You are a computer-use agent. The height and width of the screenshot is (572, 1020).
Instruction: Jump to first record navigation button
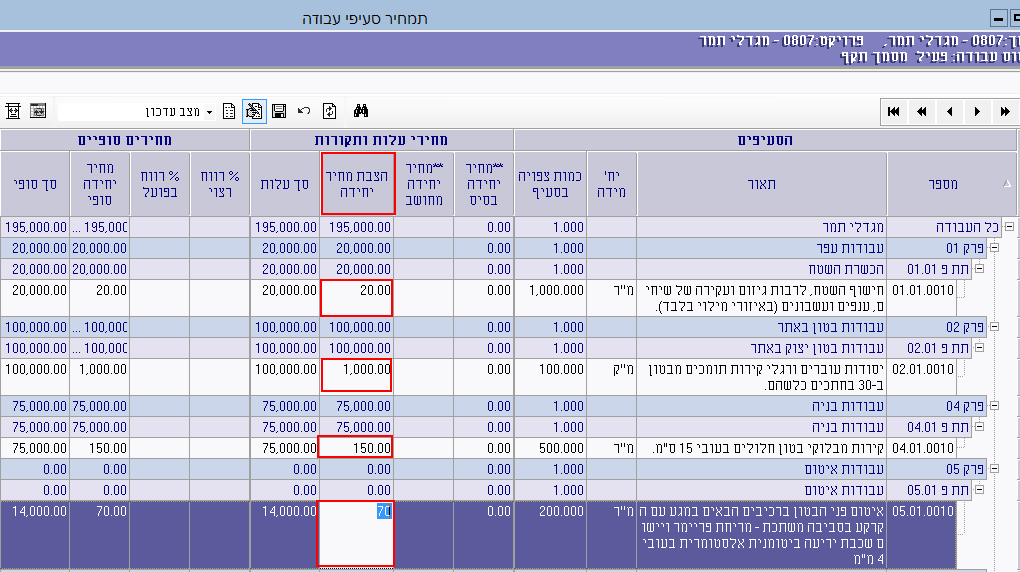tap(893, 111)
